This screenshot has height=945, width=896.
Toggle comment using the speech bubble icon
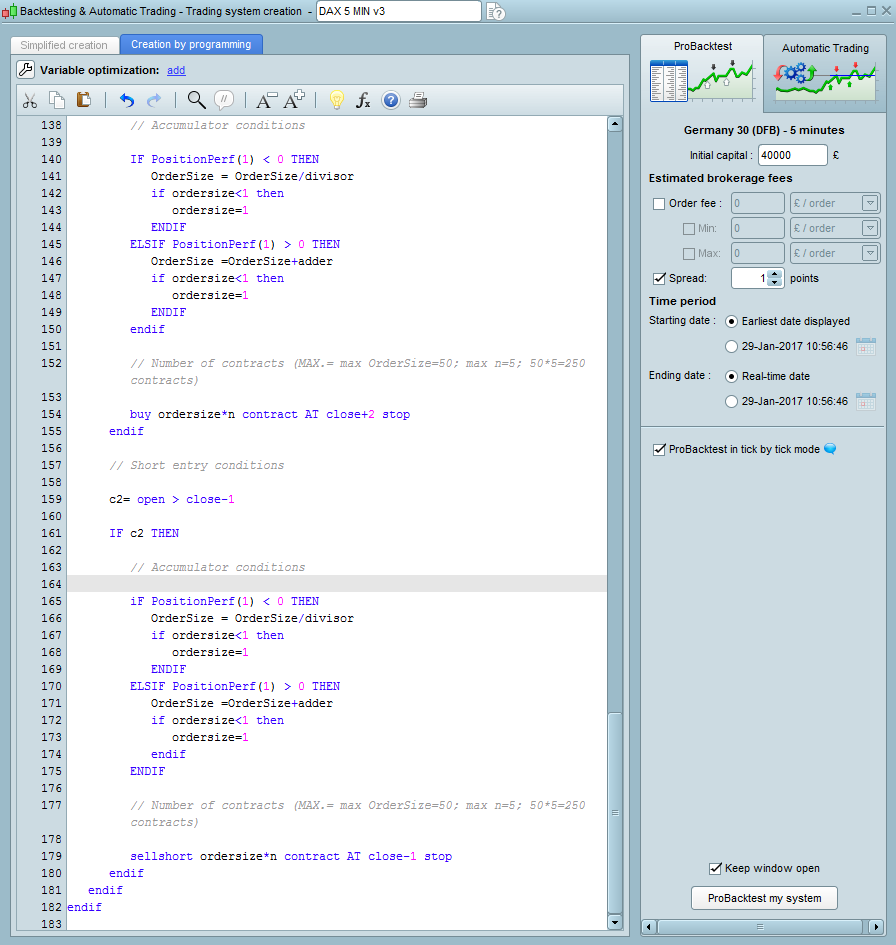coord(224,100)
